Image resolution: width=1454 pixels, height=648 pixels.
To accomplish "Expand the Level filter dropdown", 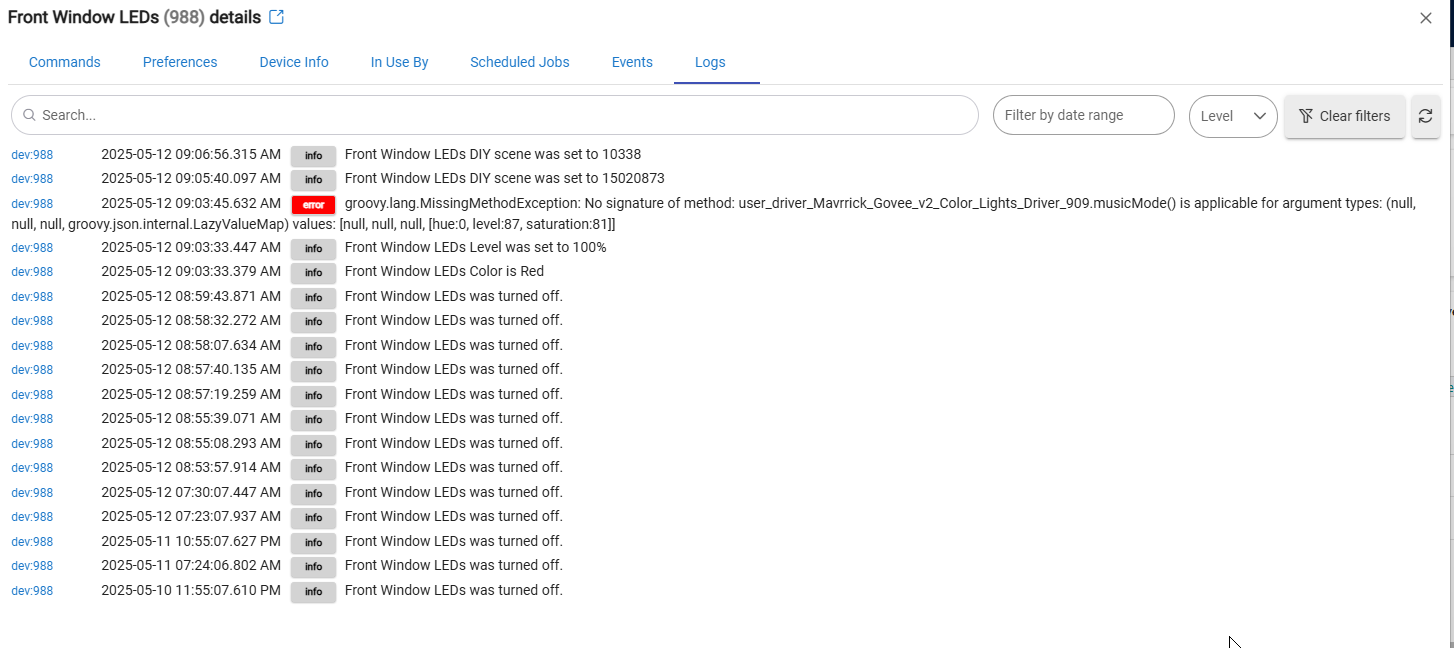I will [x=1232, y=116].
